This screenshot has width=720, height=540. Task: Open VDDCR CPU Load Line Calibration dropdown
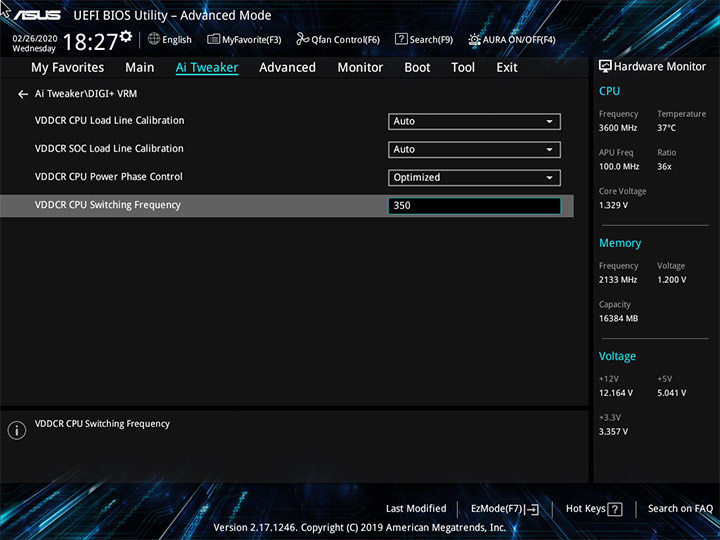(x=474, y=121)
